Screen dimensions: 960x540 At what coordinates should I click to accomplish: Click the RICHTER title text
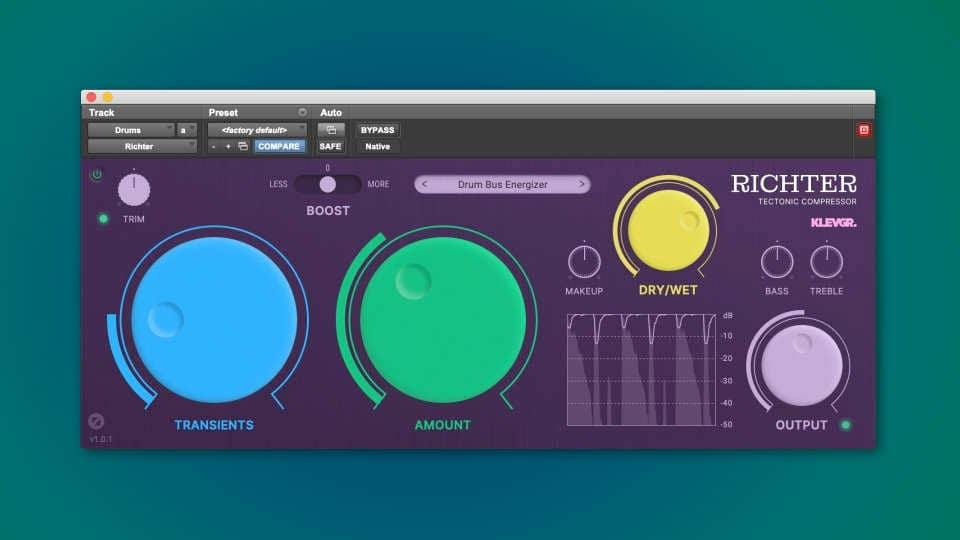point(793,183)
